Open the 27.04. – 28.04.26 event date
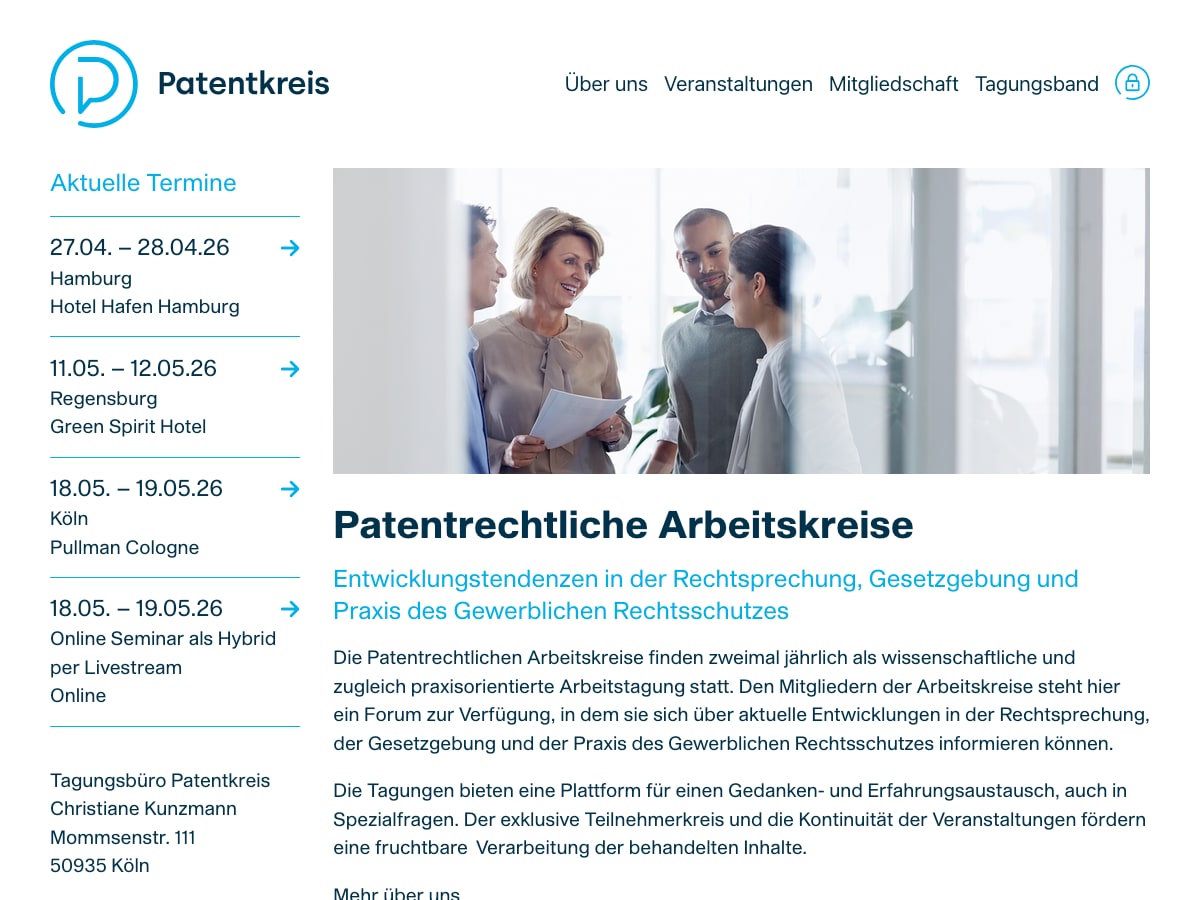Screen dimensions: 1200x900 (x=140, y=248)
